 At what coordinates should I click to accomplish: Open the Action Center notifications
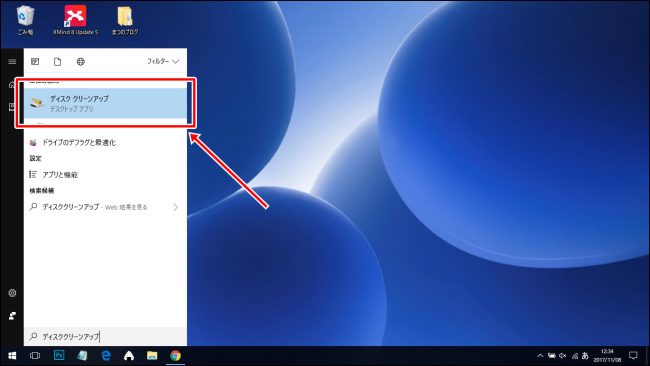633,356
